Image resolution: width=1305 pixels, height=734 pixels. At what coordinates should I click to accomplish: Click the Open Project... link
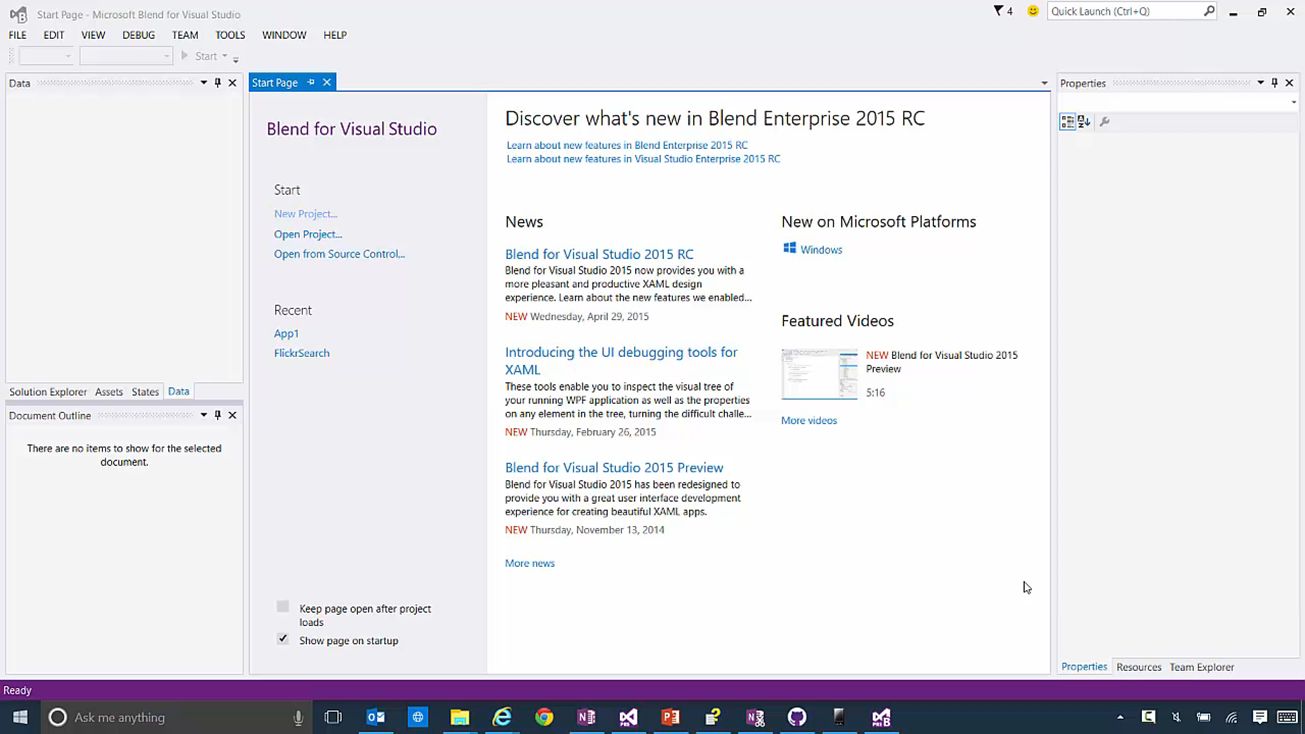click(308, 234)
